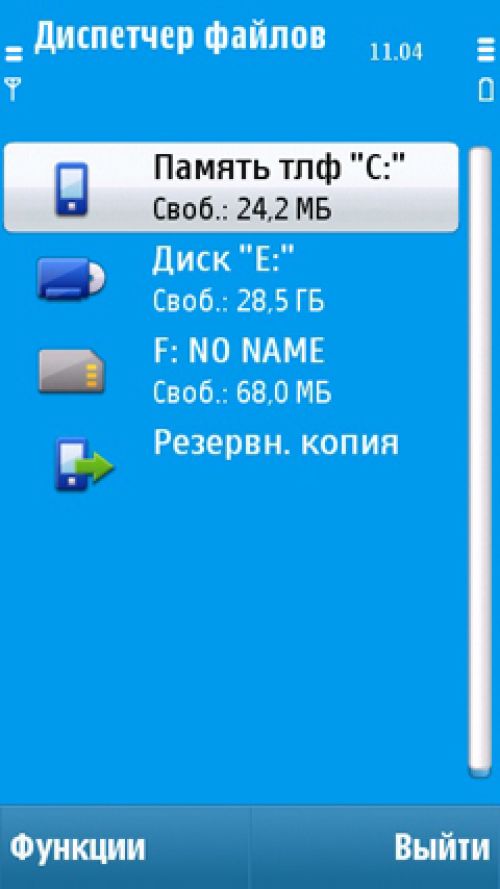Tap the mass storage disk E: icon
The height and width of the screenshot is (889, 500).
click(71, 278)
